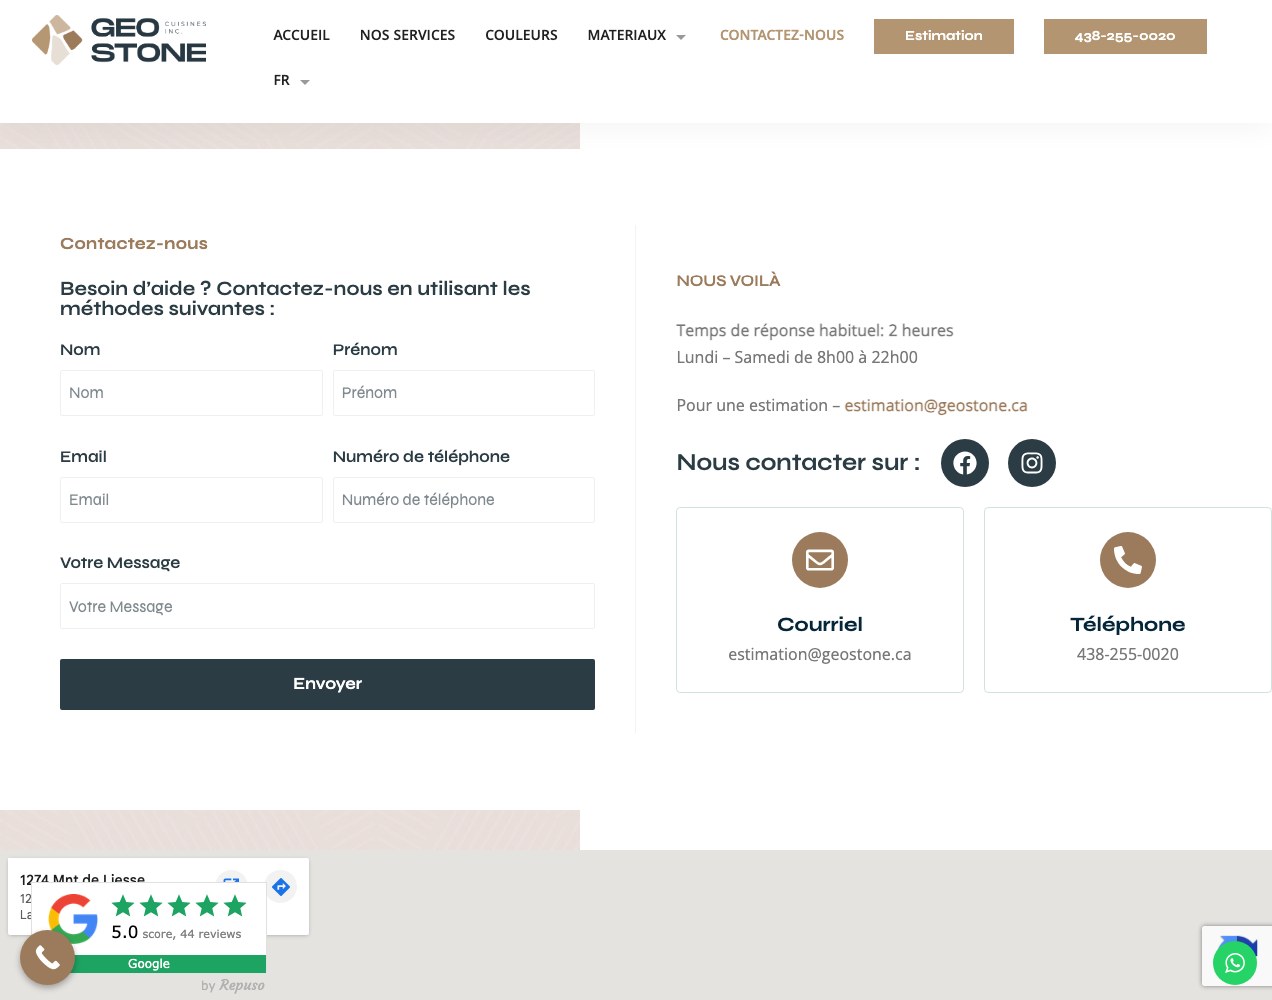
Task: Click the 'Contactez-nous' section heading
Action: [x=134, y=243]
